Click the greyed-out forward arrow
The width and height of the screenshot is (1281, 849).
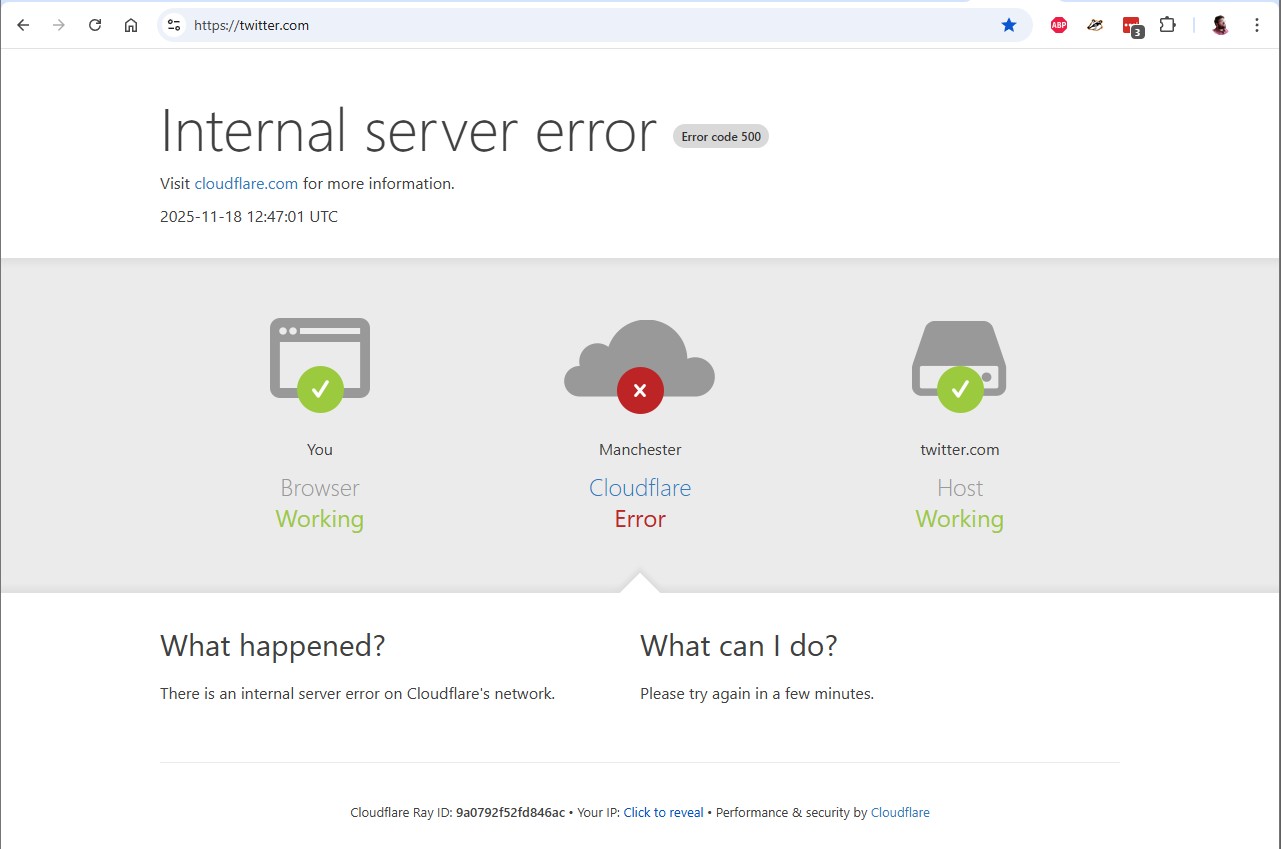point(58,25)
